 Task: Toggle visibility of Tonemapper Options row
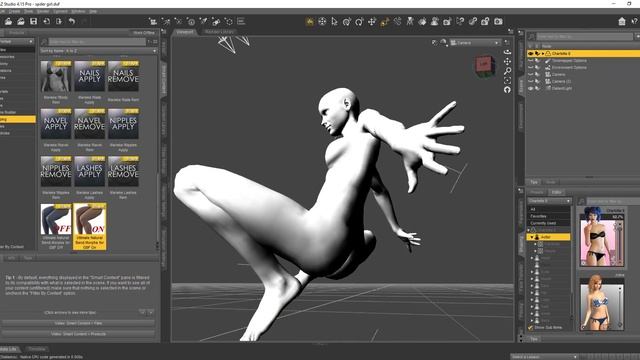pyautogui.click(x=531, y=60)
